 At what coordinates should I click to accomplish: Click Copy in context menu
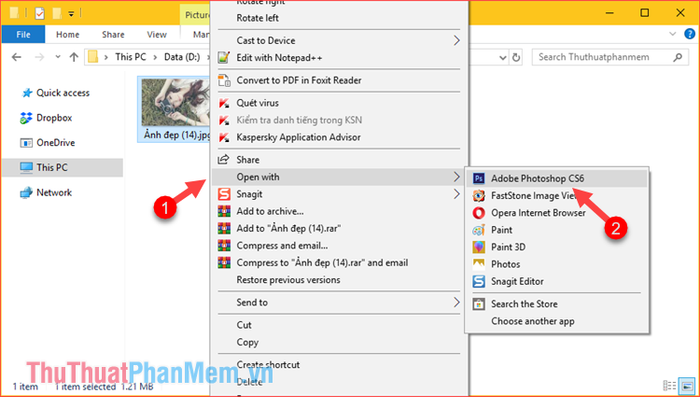(x=339, y=343)
